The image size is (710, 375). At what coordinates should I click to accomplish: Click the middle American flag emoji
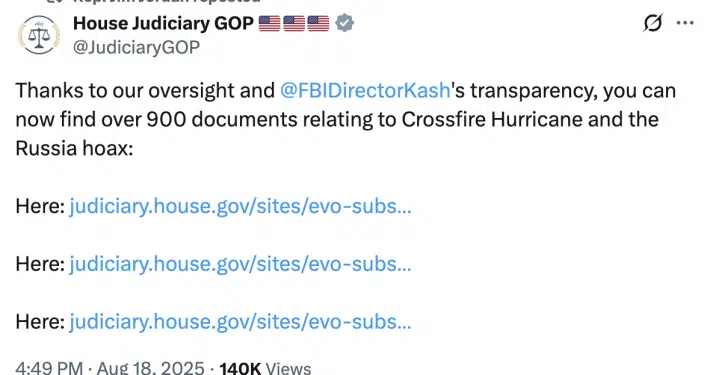294,24
